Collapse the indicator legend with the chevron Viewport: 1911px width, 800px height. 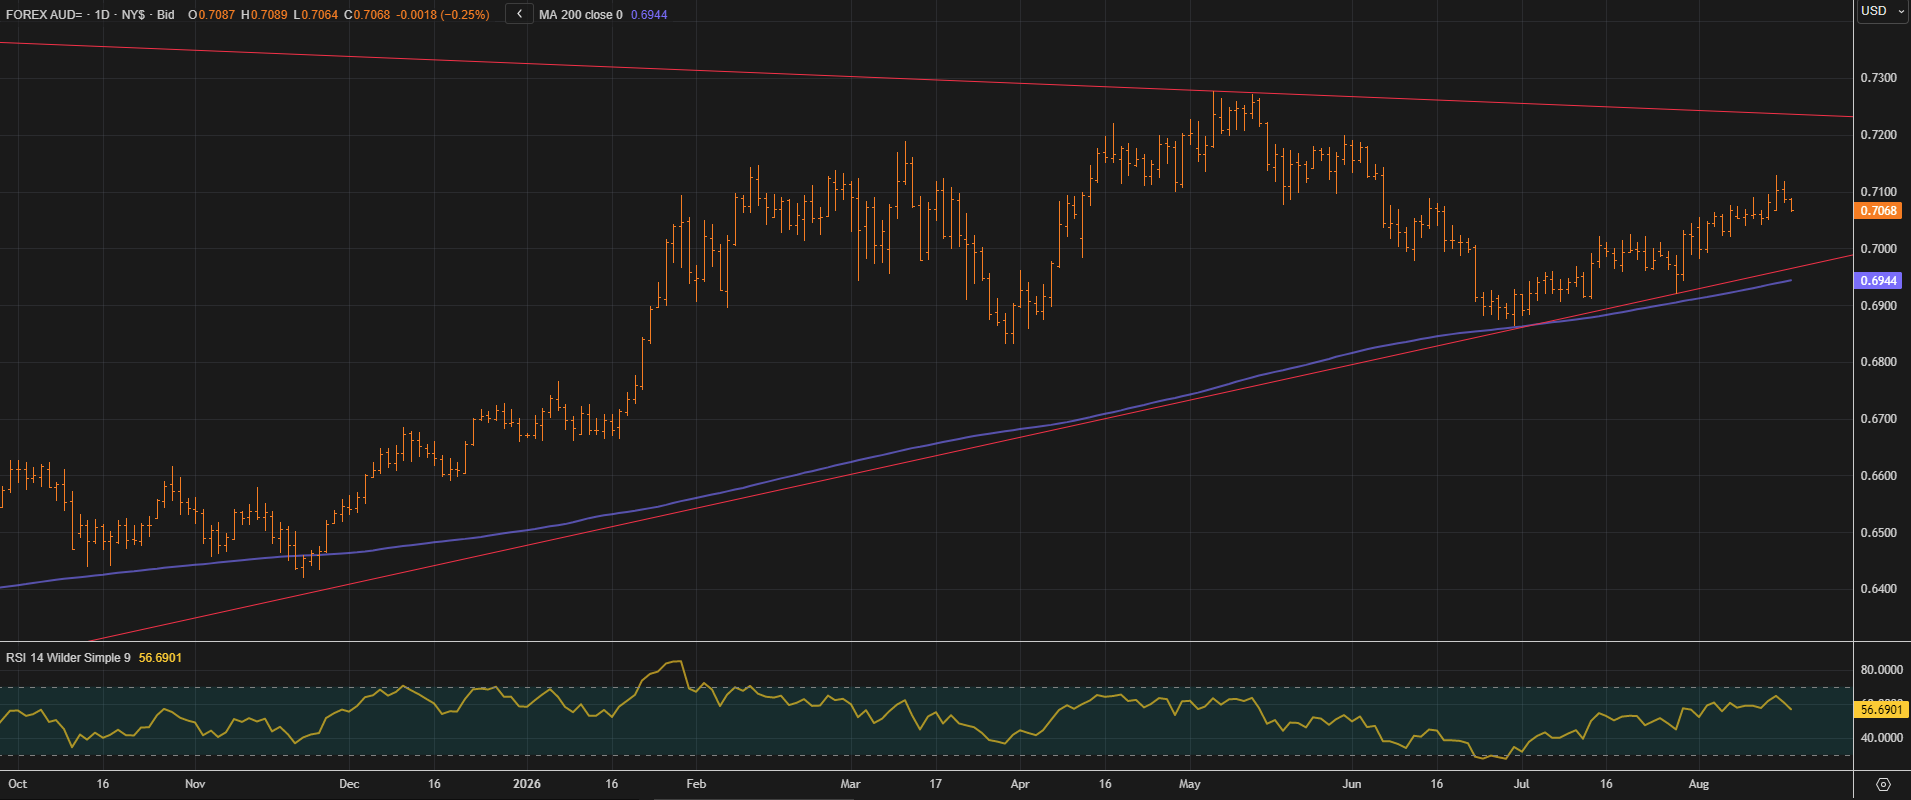519,14
